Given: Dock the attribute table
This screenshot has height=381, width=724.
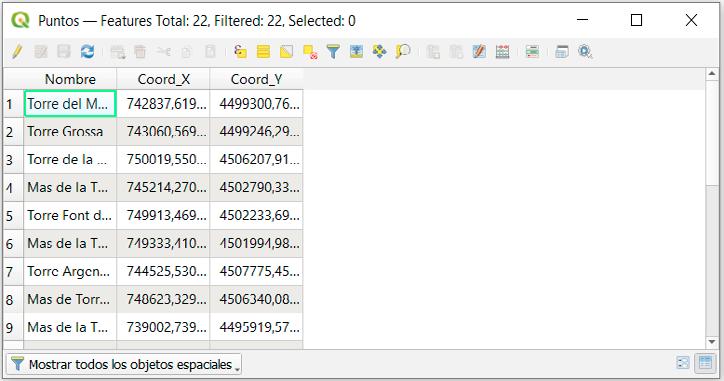Looking at the screenshot, I should [561, 51].
